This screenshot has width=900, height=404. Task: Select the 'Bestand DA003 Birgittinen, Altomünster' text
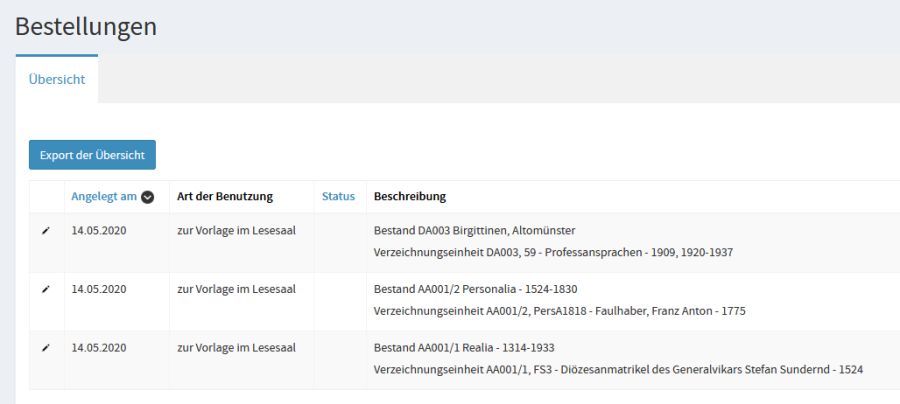tap(474, 230)
